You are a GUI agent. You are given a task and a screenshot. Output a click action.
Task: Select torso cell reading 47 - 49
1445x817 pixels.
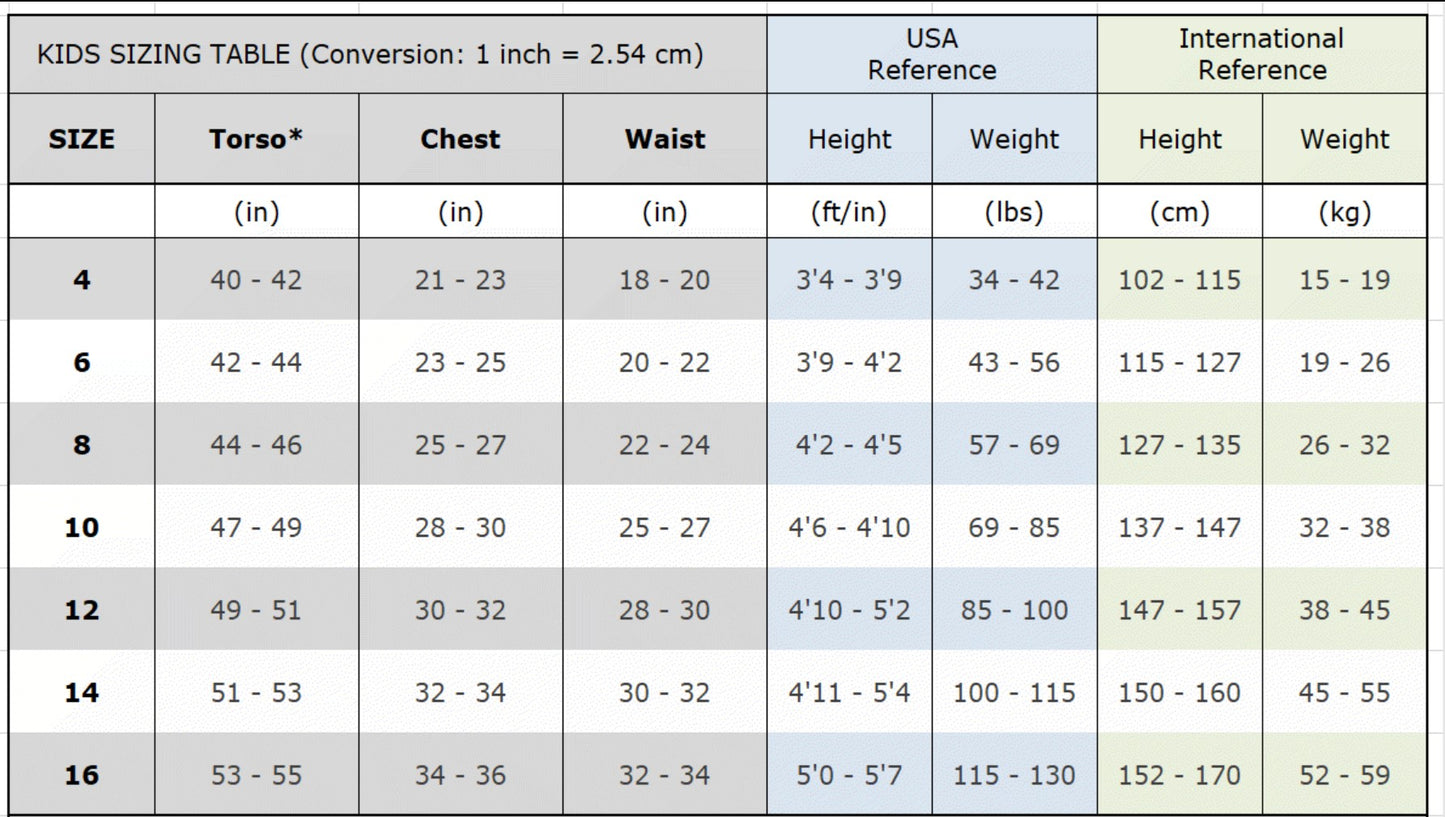click(256, 527)
